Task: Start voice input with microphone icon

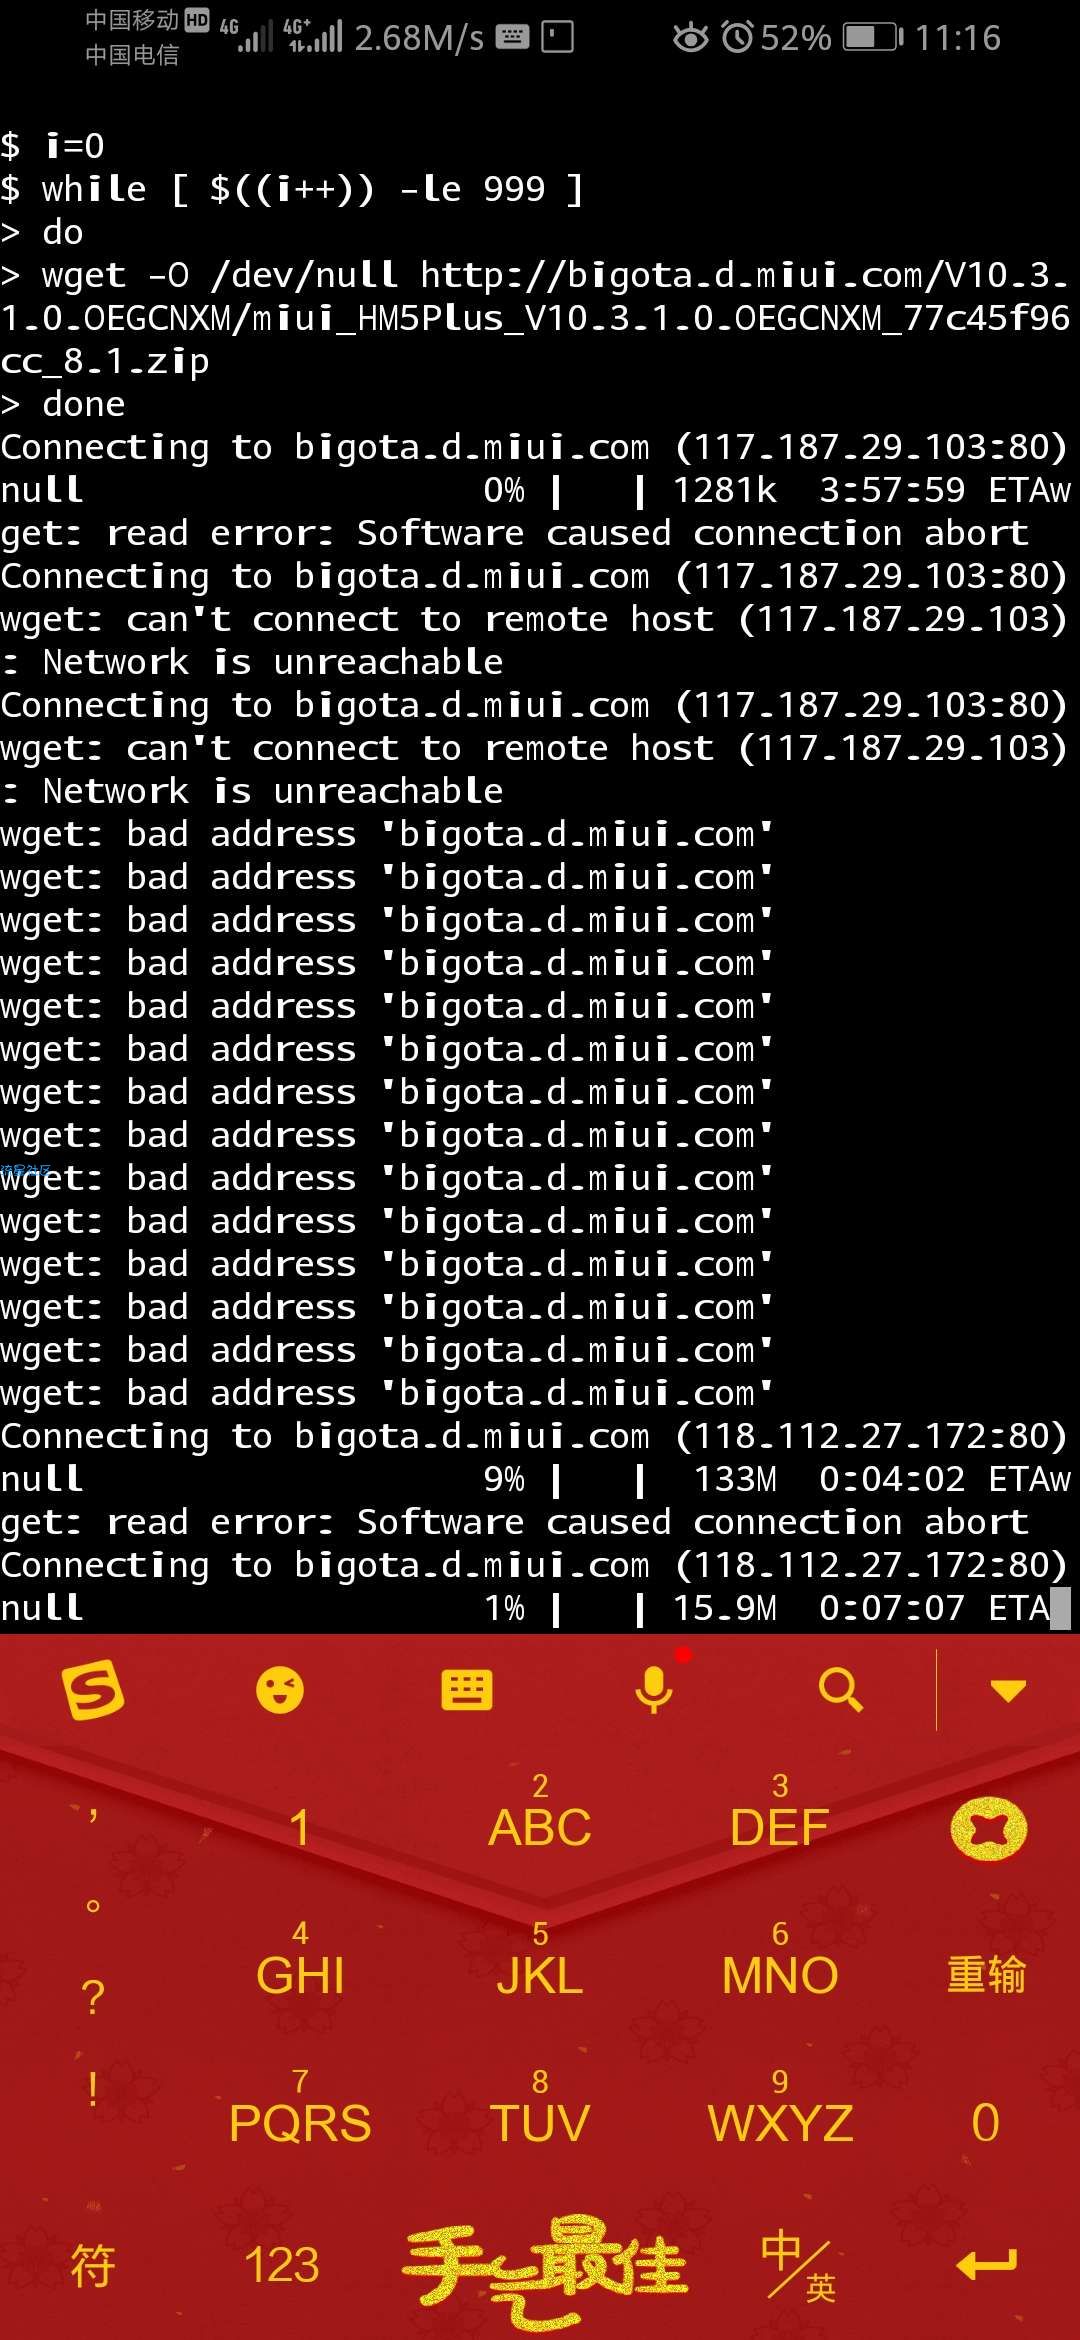Action: (654, 1690)
